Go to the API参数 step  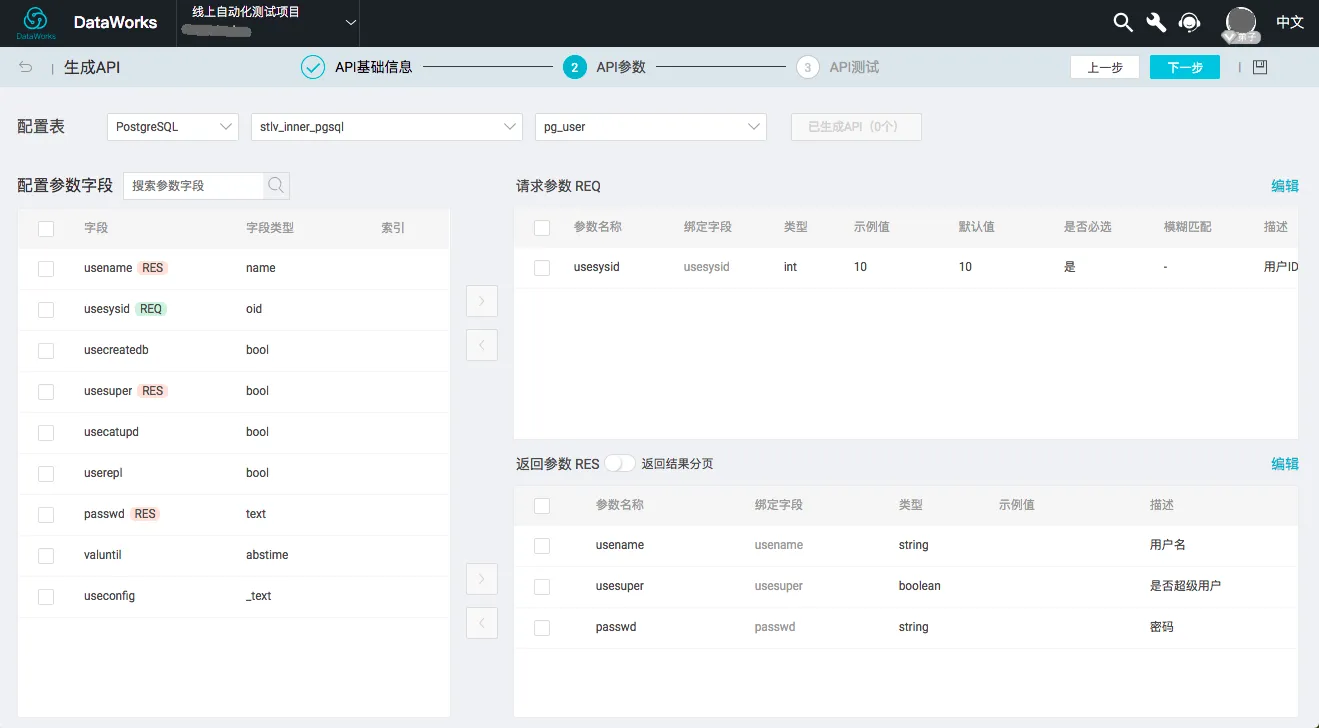click(x=621, y=67)
